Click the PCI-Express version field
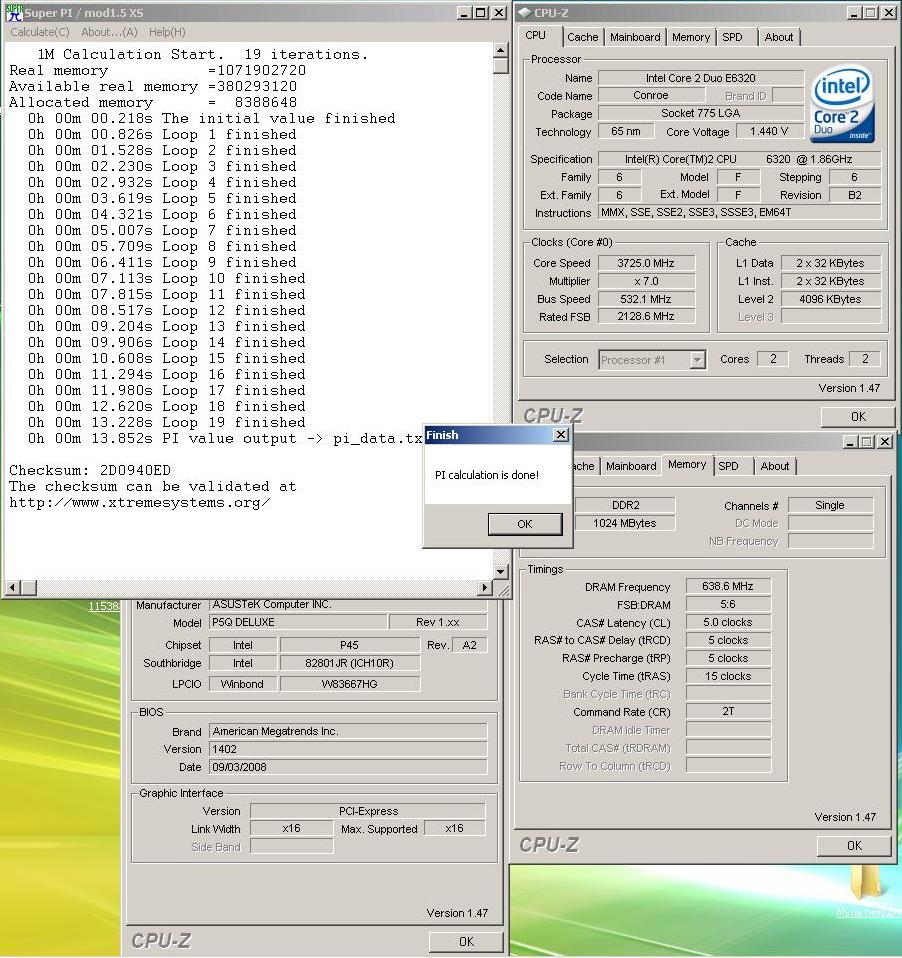The width and height of the screenshot is (902, 958). (368, 811)
